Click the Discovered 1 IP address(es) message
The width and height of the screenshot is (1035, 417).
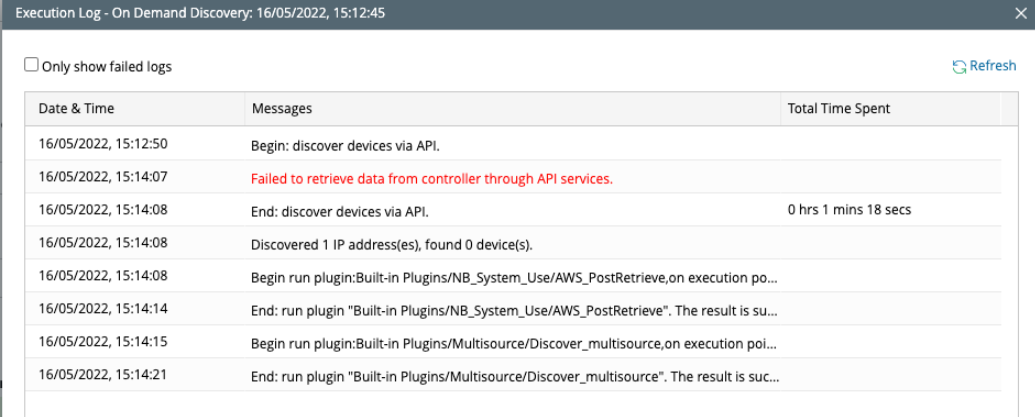click(391, 245)
